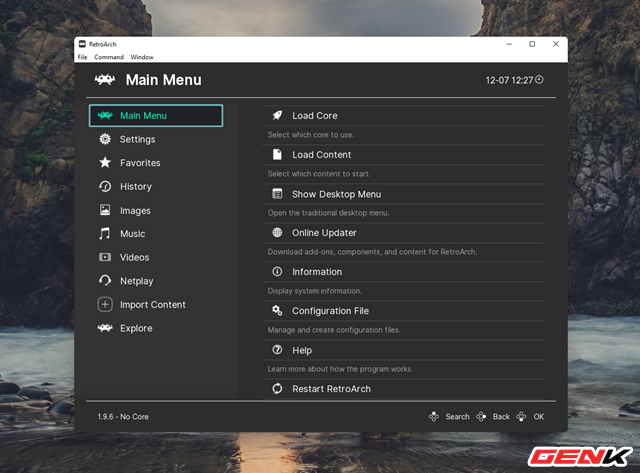Select the Settings sidebar label
The image size is (640, 473).
click(138, 139)
